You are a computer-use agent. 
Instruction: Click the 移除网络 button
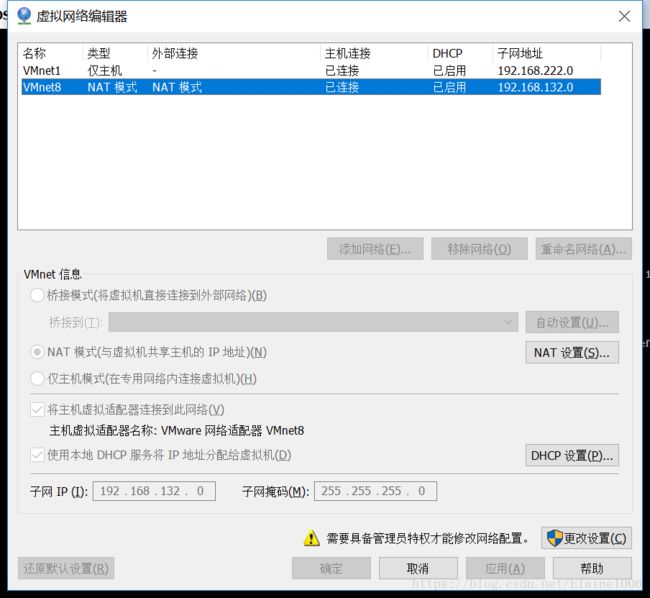click(x=479, y=249)
